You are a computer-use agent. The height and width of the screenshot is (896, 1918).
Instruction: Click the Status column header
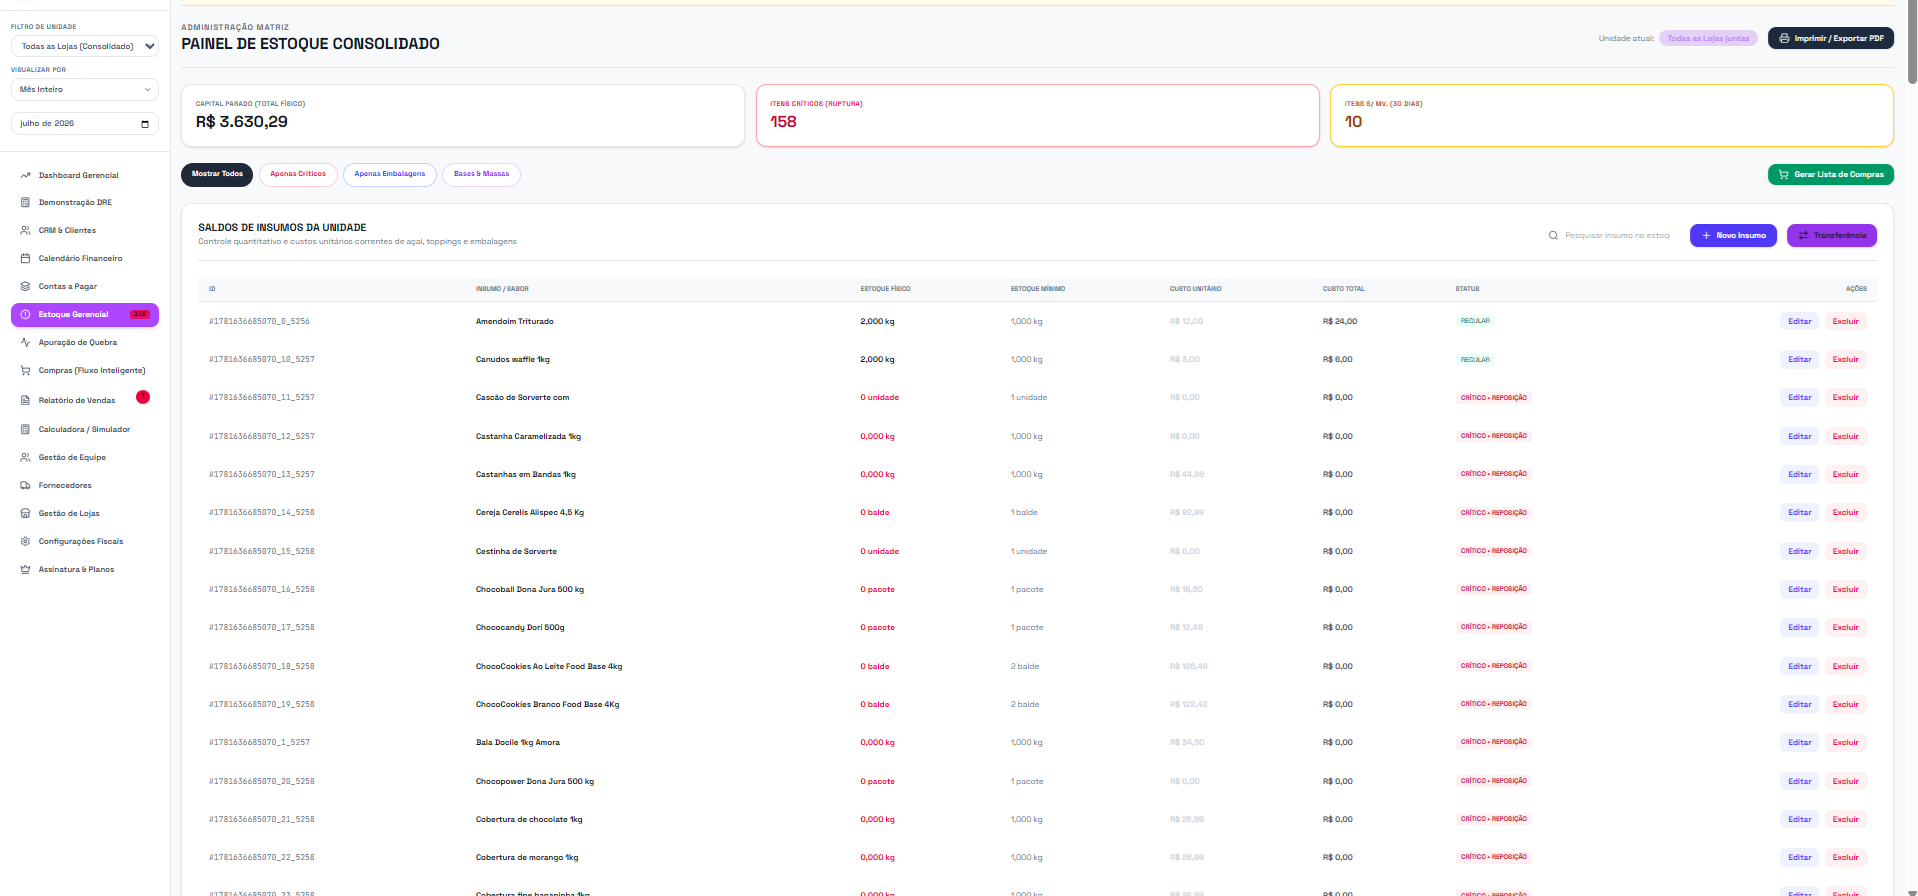tap(1467, 289)
